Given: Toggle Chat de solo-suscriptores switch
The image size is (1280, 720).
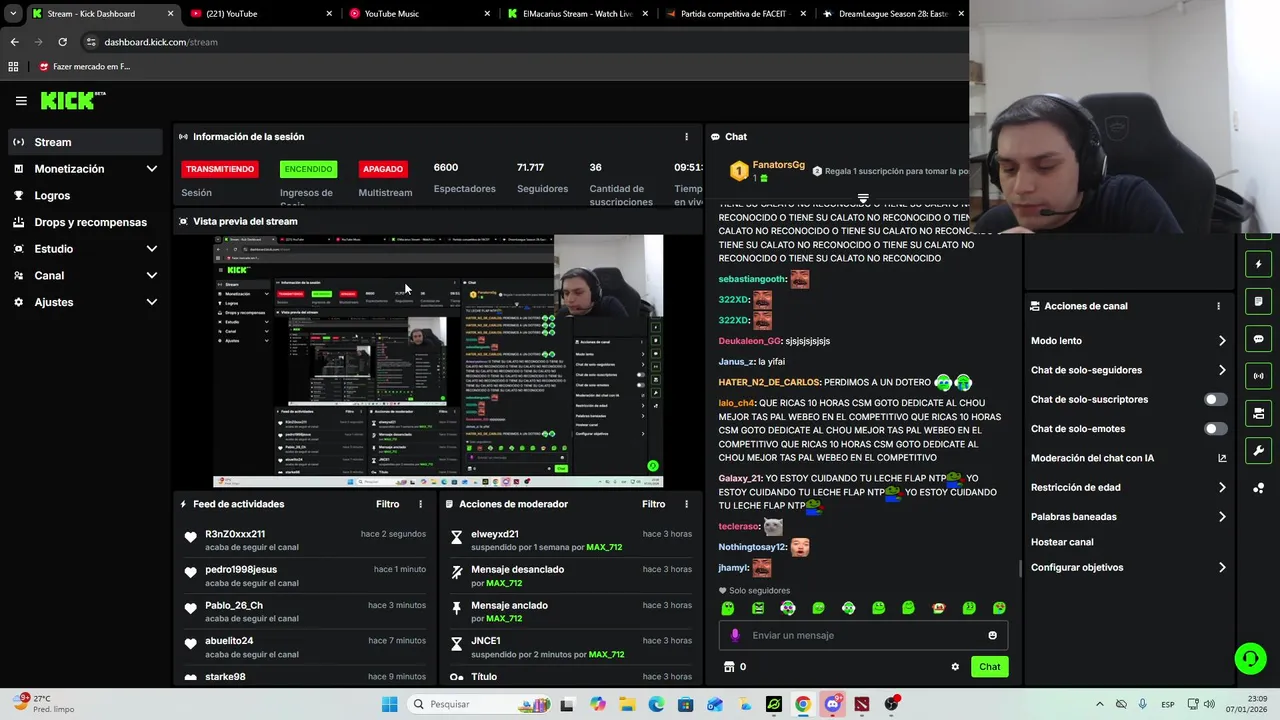Looking at the screenshot, I should click(x=1215, y=399).
